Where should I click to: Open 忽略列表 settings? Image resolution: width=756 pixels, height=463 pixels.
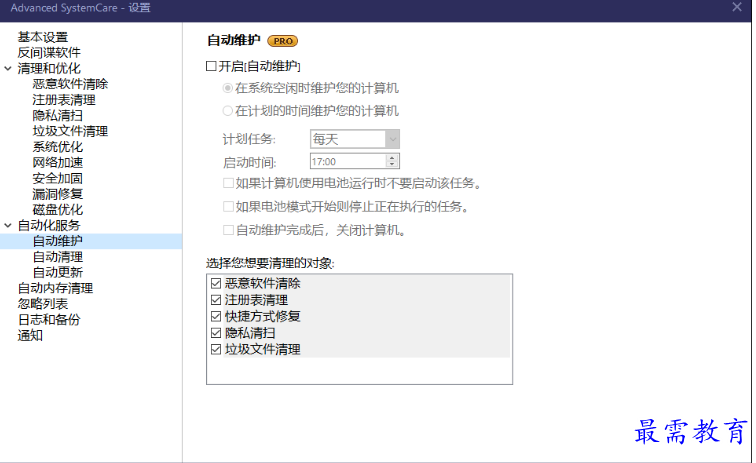pos(43,304)
